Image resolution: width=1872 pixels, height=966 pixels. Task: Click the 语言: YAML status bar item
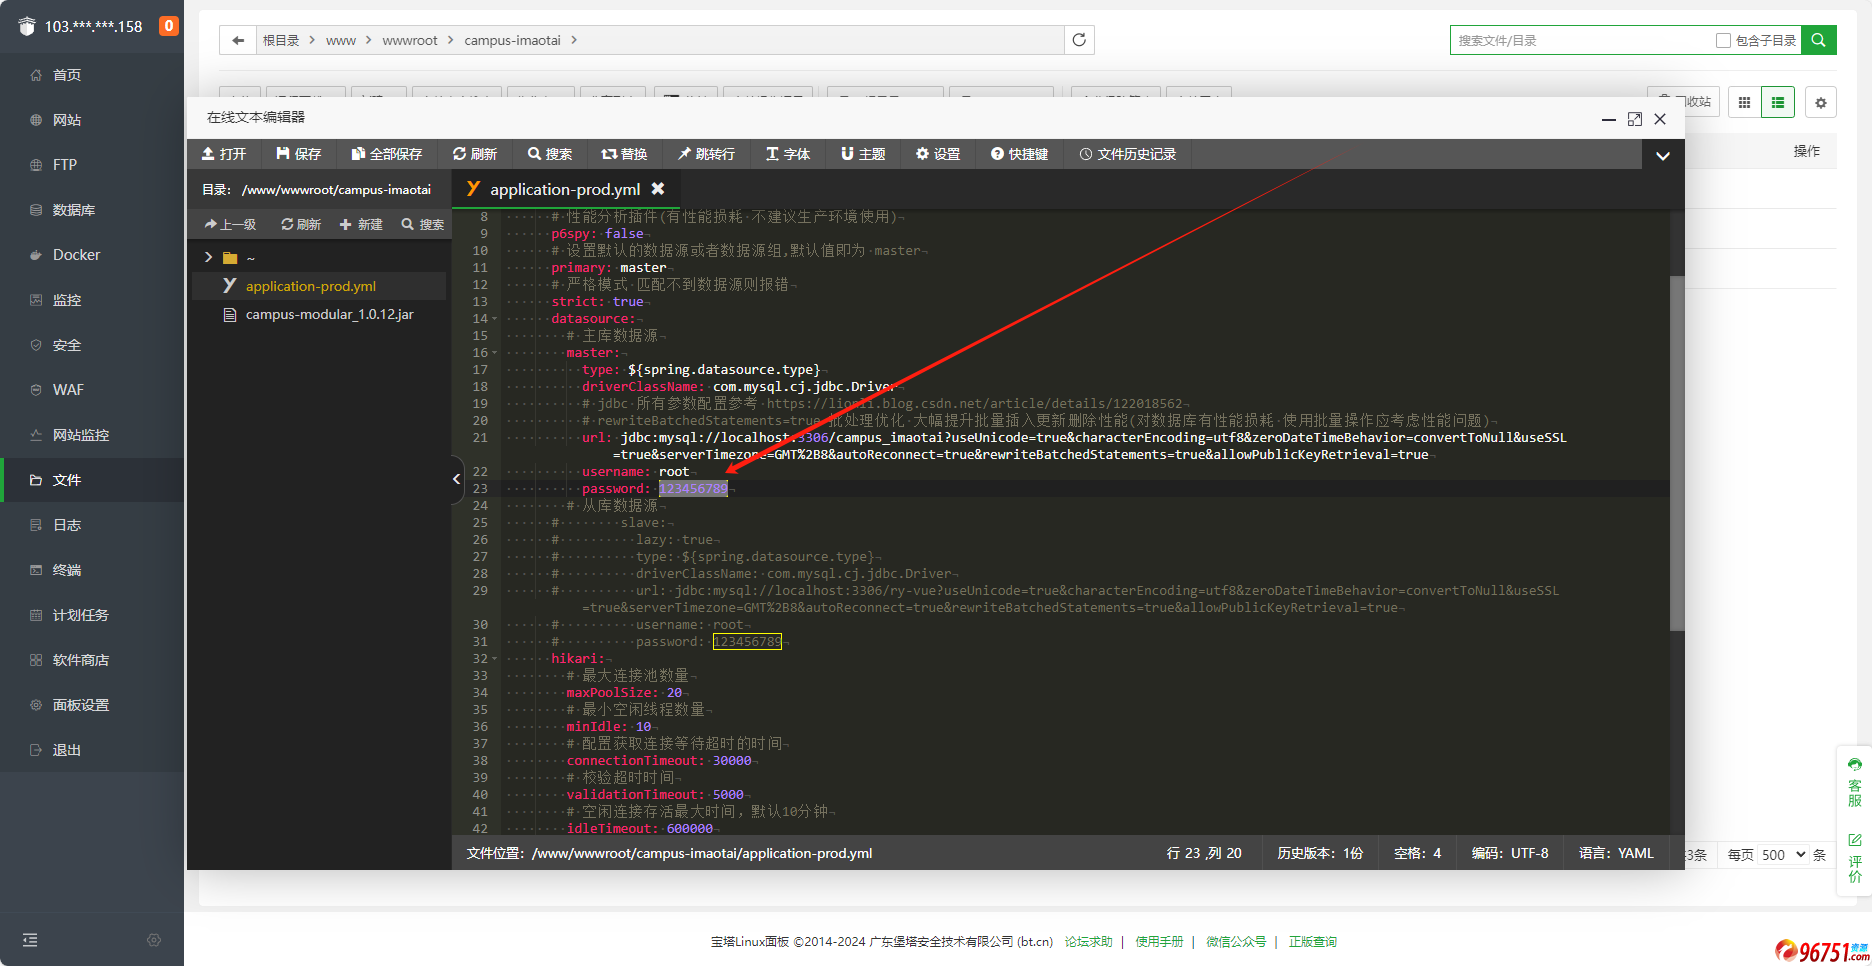pos(1616,853)
